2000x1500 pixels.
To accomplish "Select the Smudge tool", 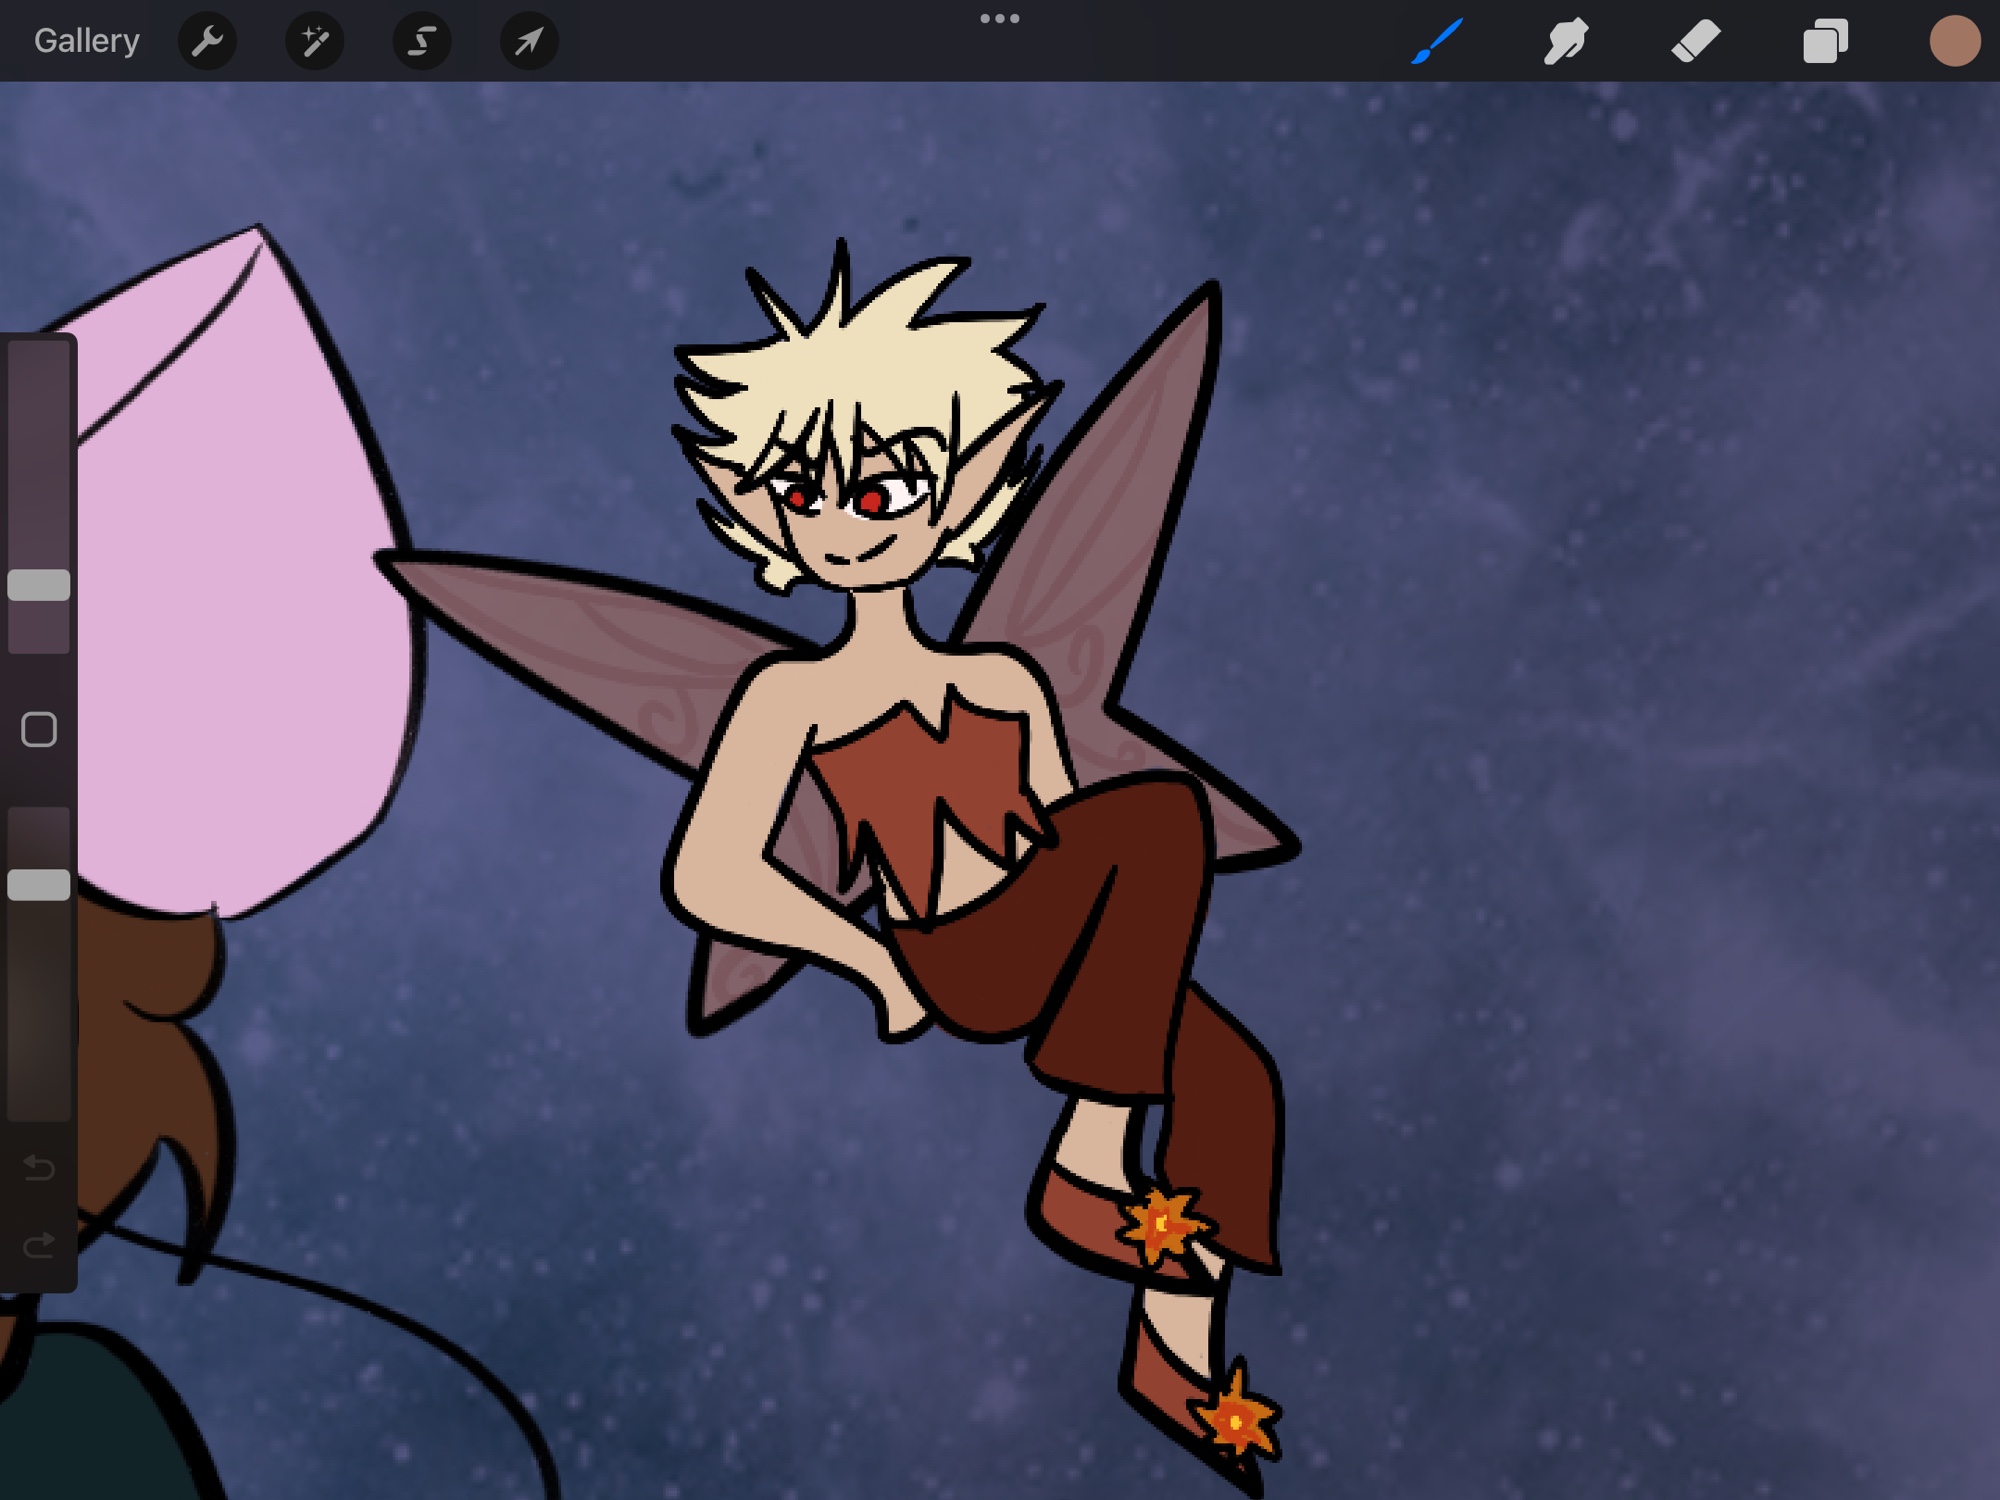I will (1565, 42).
